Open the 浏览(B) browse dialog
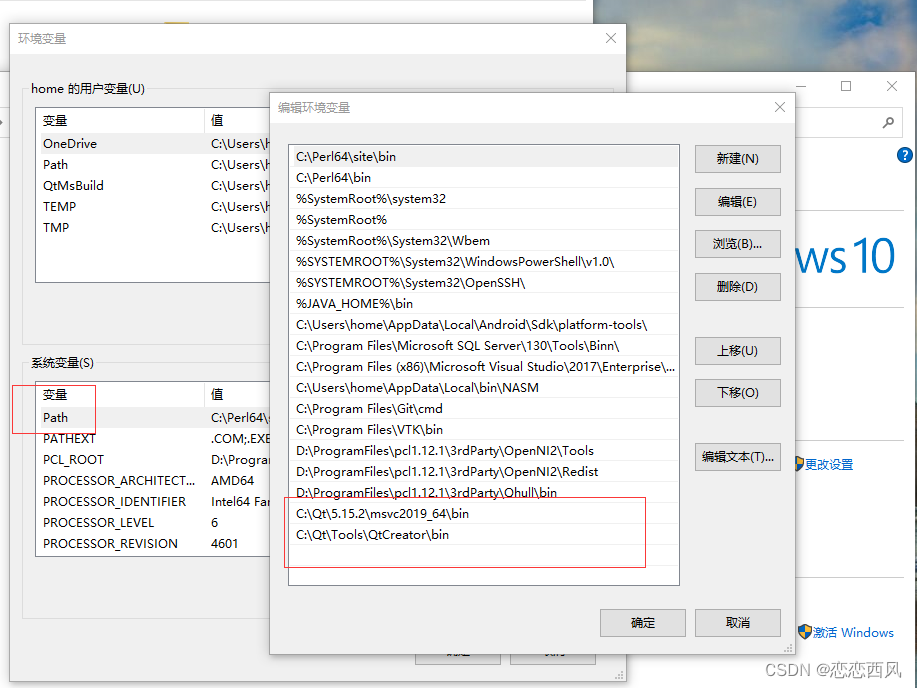The image size is (917, 688). click(x=737, y=244)
